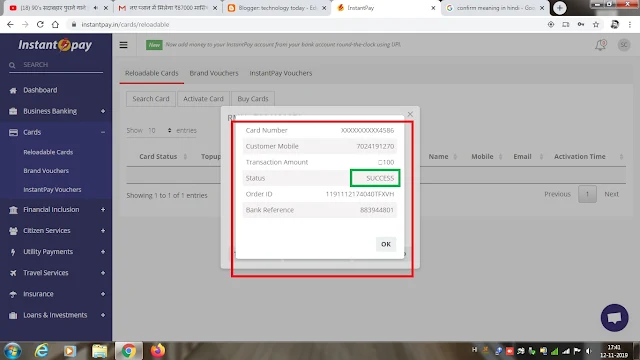The height and width of the screenshot is (360, 640).
Task: Click the hamburger menu icon
Action: coord(123,45)
